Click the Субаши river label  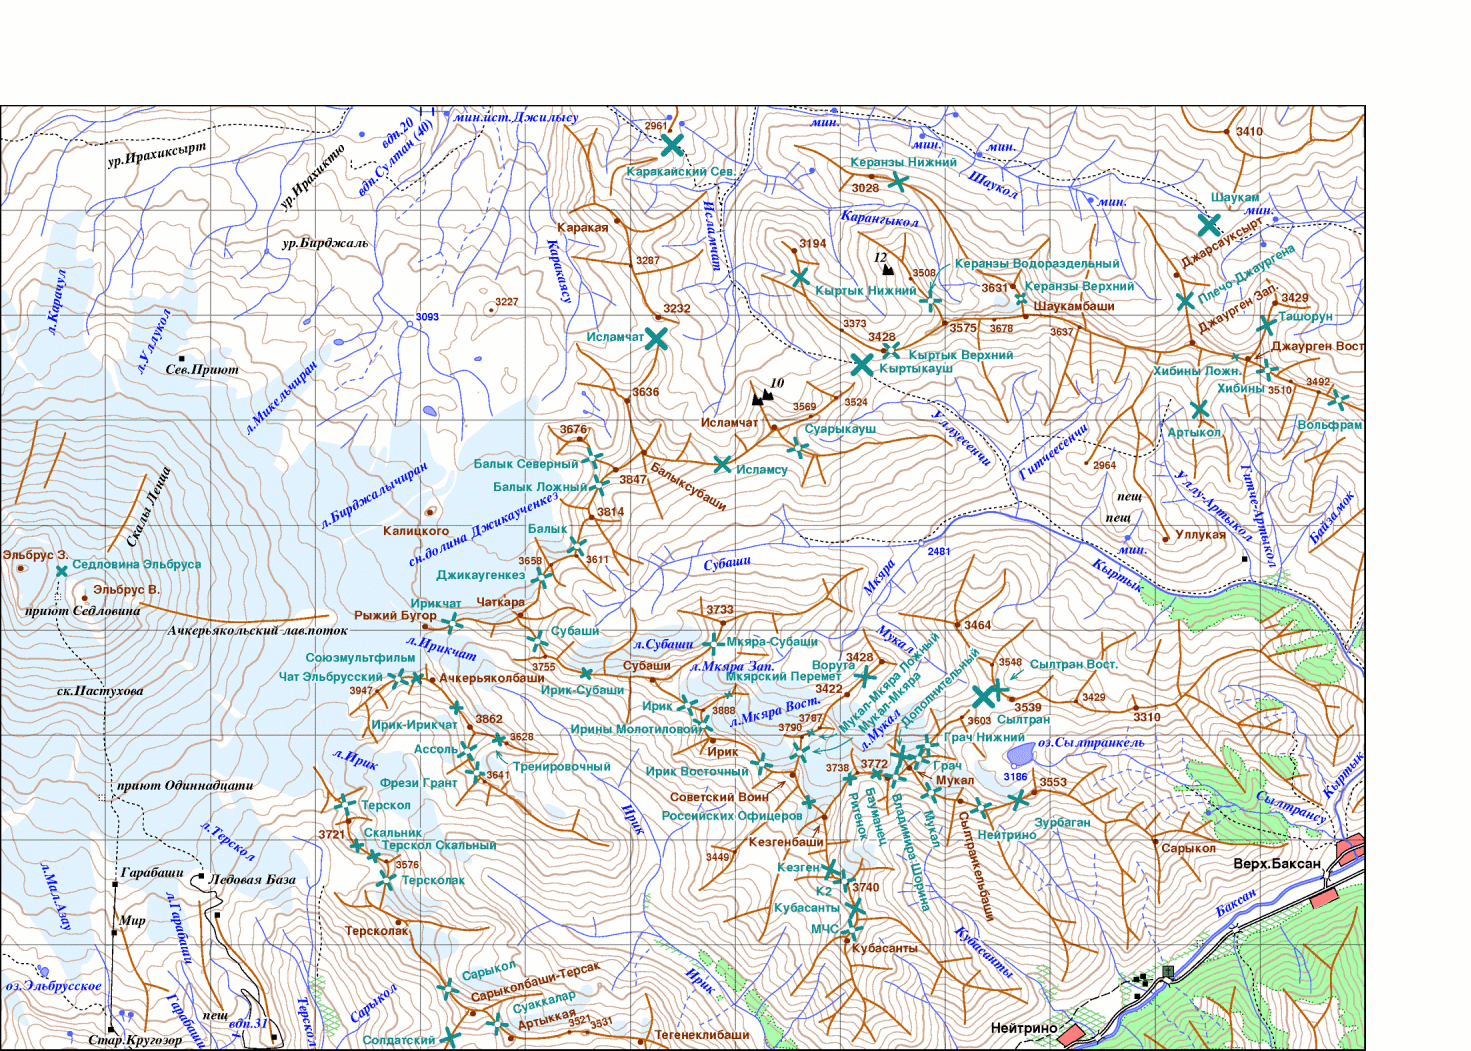click(x=727, y=564)
